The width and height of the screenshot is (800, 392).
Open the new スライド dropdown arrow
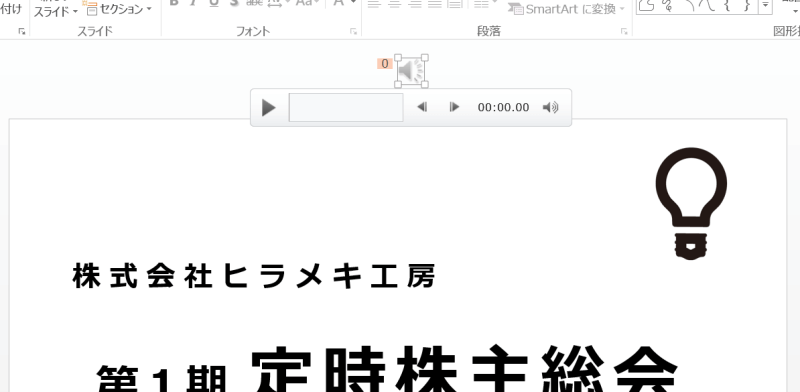coord(75,11)
